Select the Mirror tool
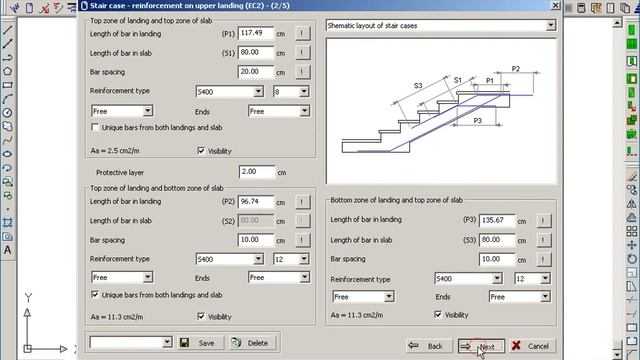Image resolution: width=640 pixels, height=360 pixels. click(632, 204)
